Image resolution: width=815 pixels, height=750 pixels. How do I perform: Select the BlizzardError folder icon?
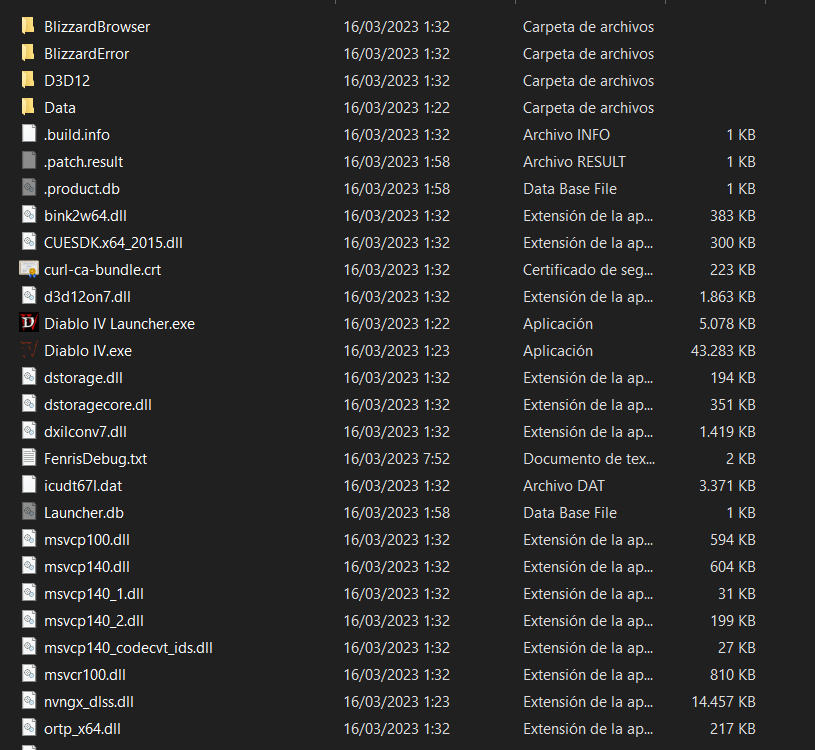[x=28, y=52]
